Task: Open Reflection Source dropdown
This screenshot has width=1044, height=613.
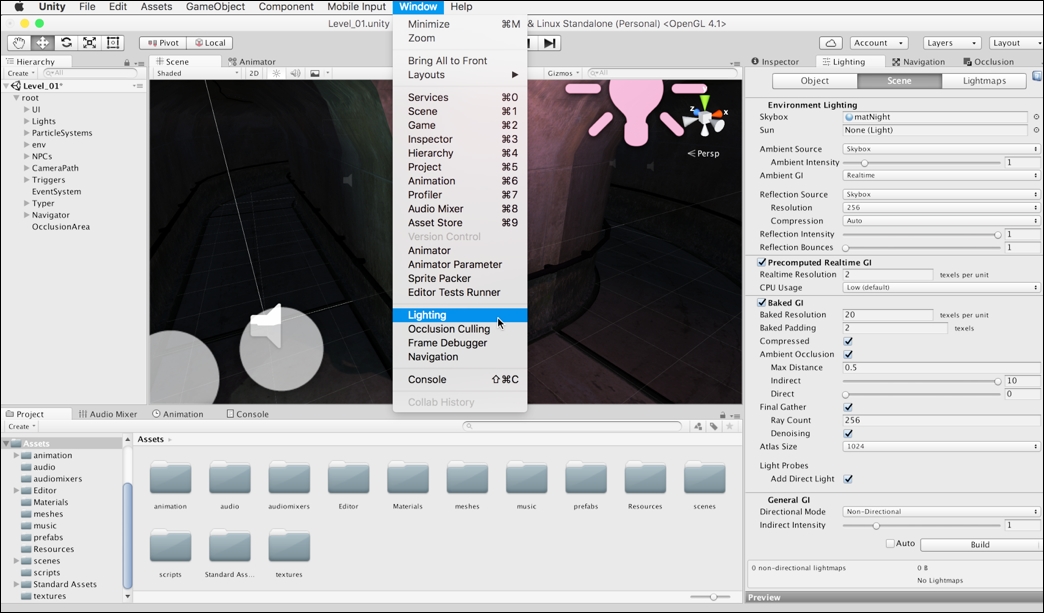Action: 941,194
